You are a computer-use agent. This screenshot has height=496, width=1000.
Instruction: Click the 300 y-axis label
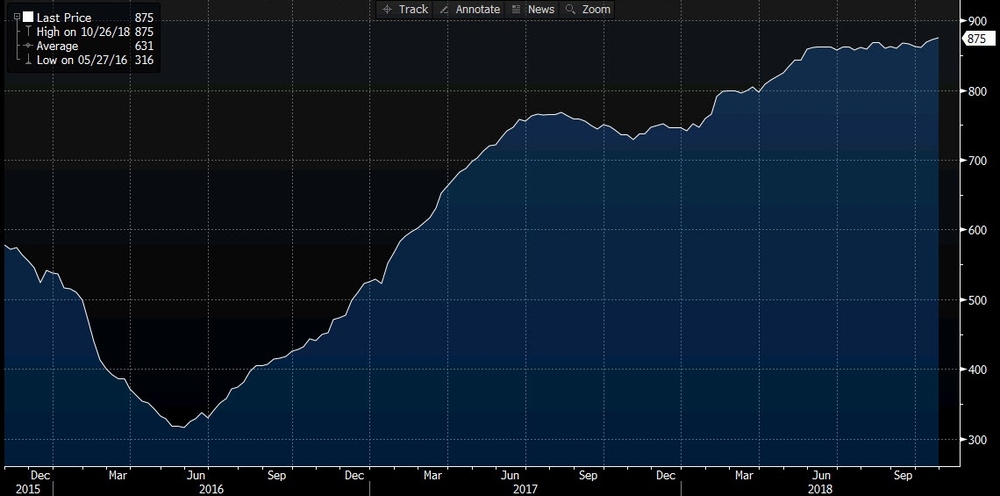coord(978,440)
